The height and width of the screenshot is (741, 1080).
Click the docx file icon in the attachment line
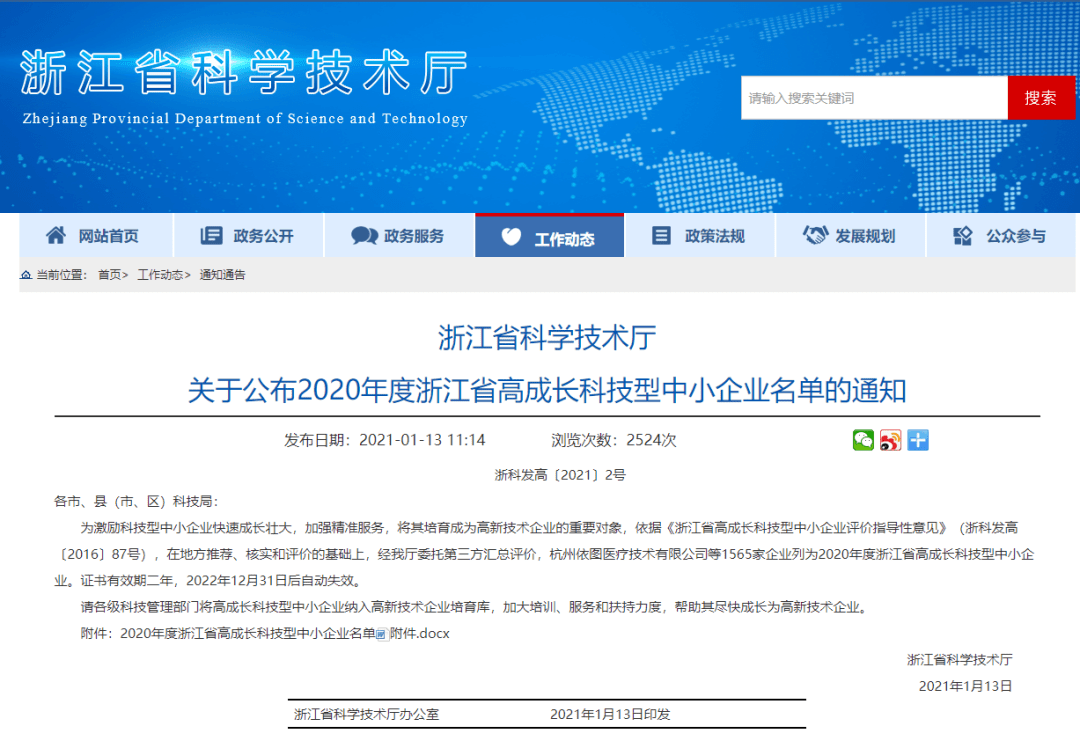381,634
